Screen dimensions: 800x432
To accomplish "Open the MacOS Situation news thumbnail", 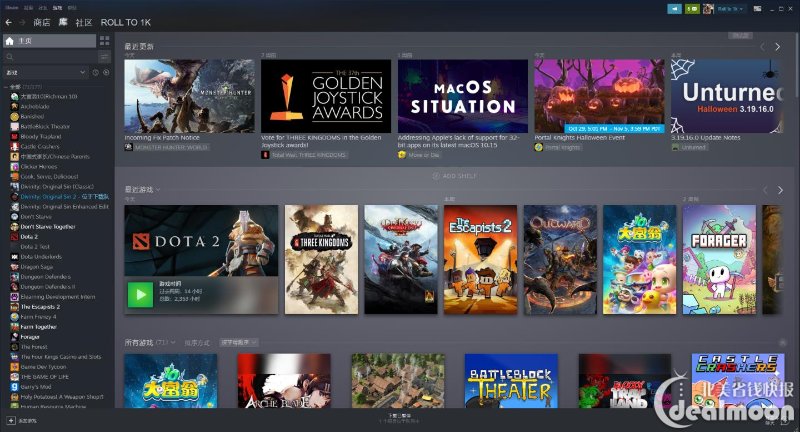I will [463, 96].
